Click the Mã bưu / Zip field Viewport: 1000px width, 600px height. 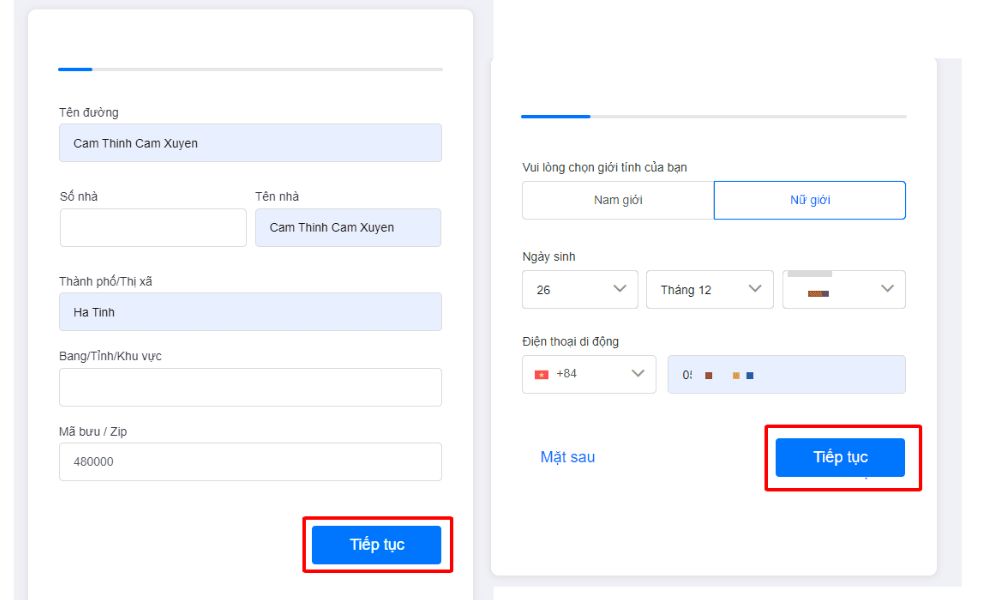point(250,462)
